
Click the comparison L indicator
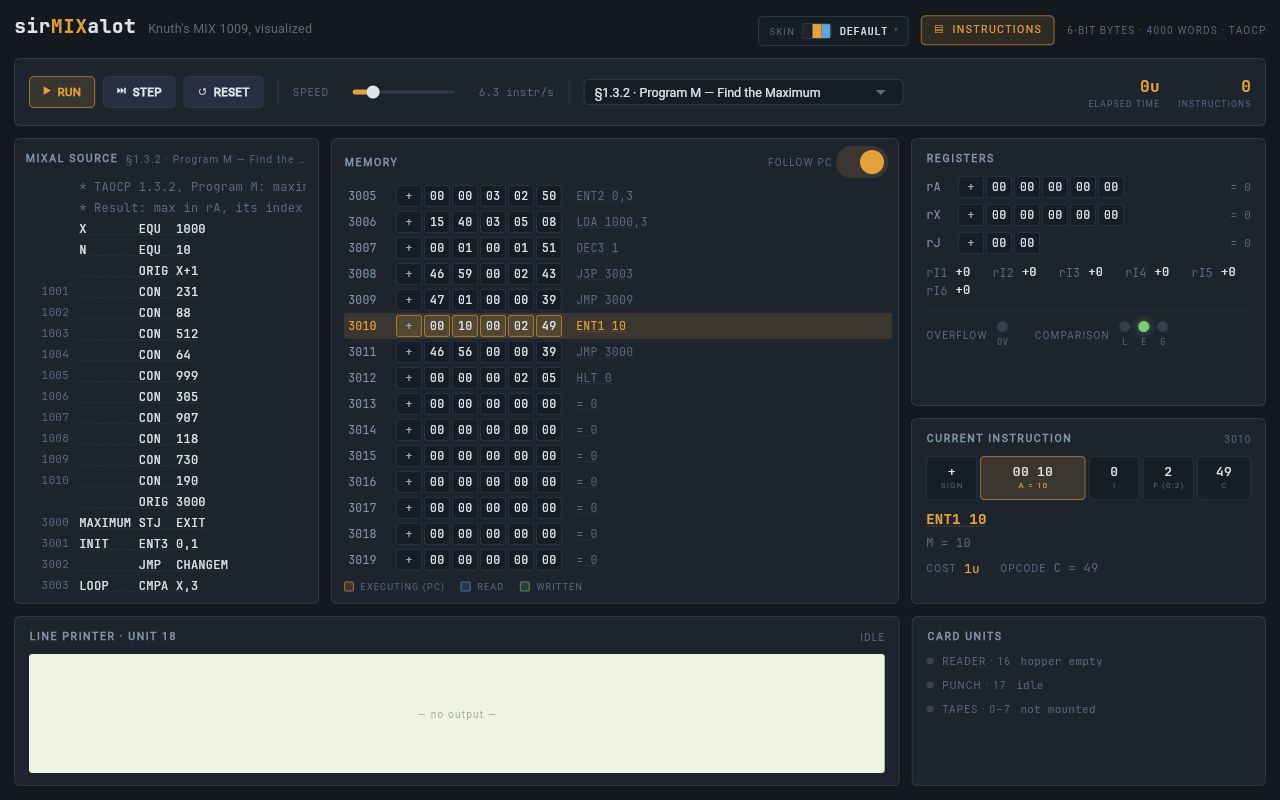click(x=1124, y=327)
